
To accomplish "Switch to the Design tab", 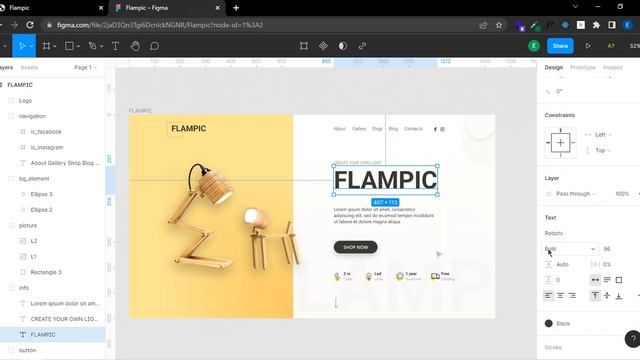I will click(x=553, y=67).
